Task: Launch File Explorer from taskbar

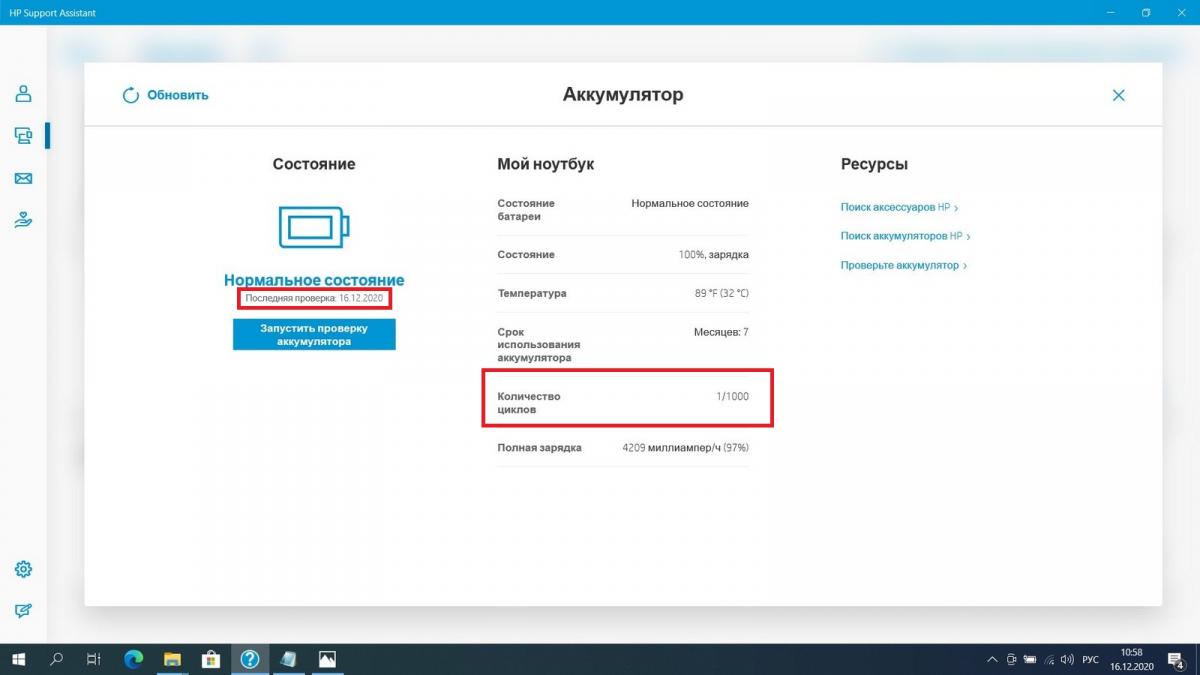Action: (172, 659)
